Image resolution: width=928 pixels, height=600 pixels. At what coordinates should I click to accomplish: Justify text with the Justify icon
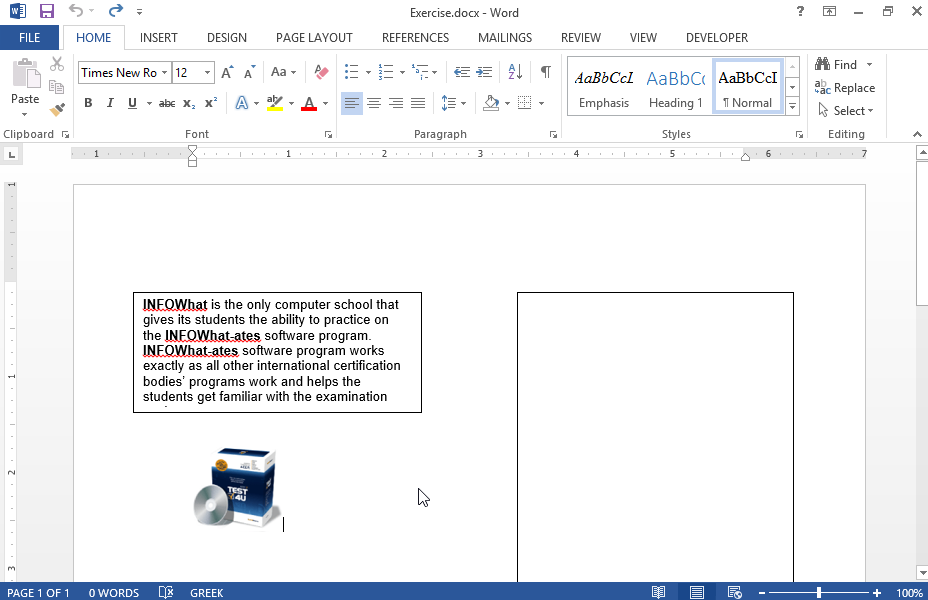[x=418, y=104]
